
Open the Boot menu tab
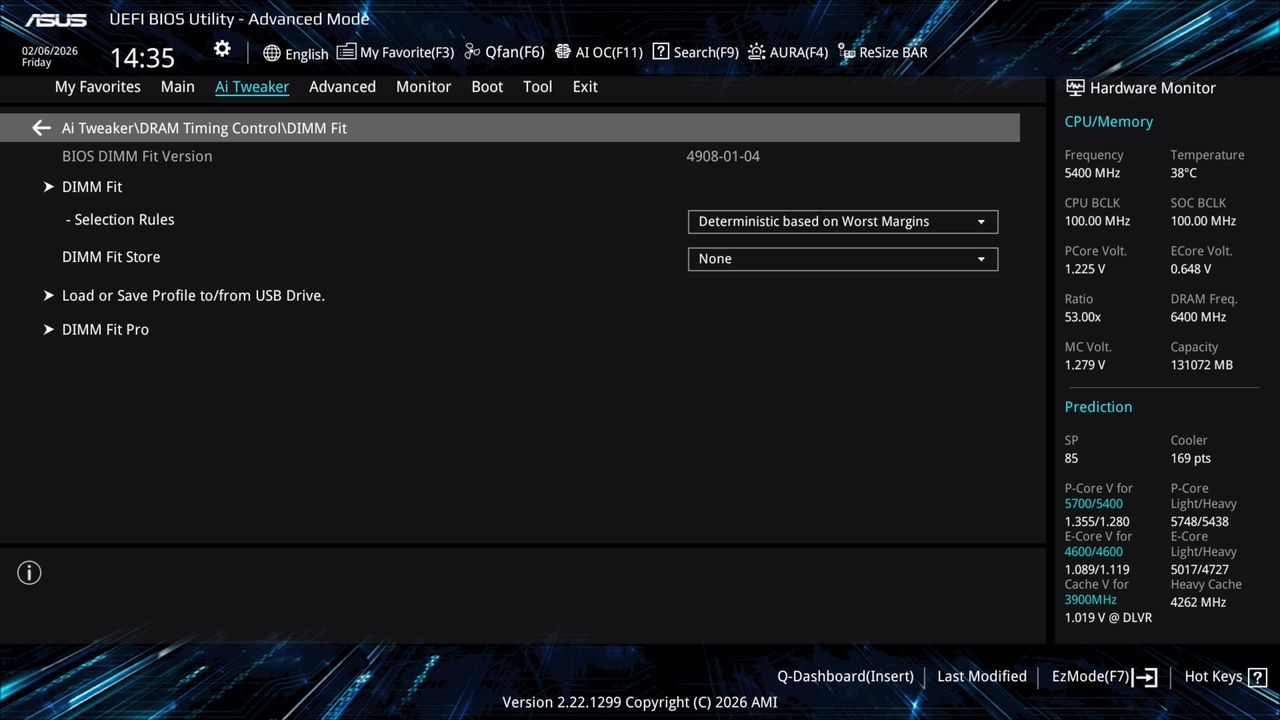pos(487,87)
